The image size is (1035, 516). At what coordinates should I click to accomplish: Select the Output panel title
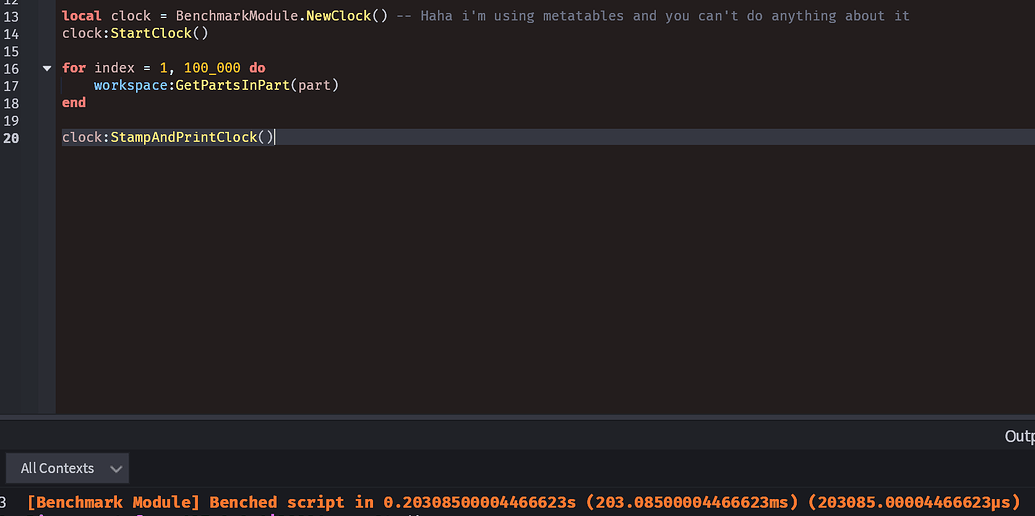point(1019,437)
